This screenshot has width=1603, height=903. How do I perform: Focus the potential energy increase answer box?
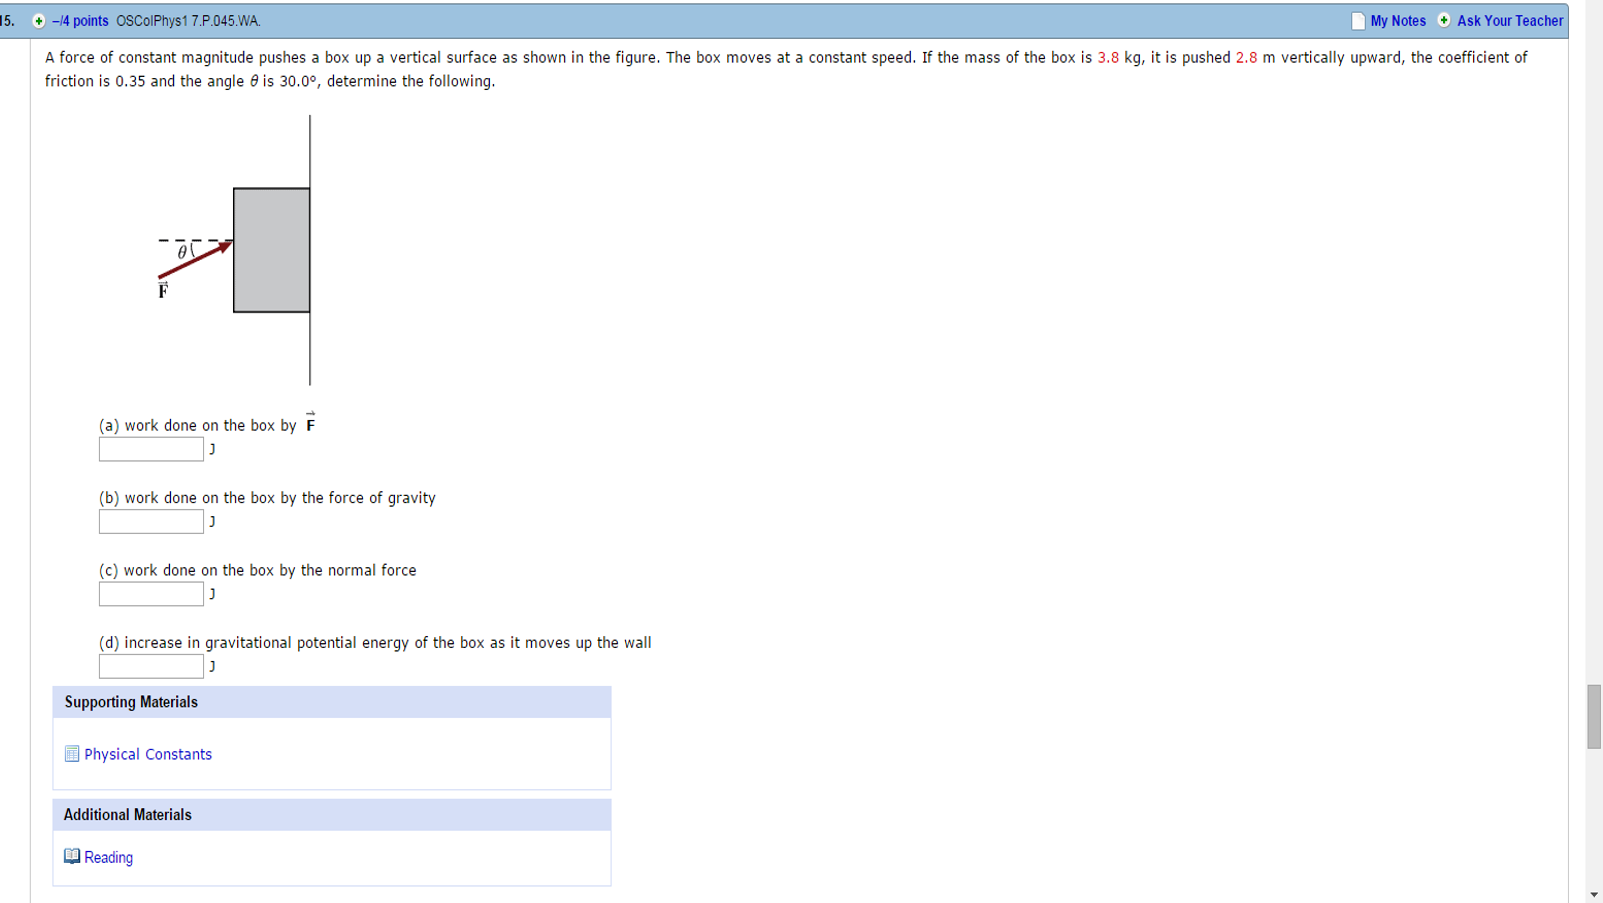151,667
